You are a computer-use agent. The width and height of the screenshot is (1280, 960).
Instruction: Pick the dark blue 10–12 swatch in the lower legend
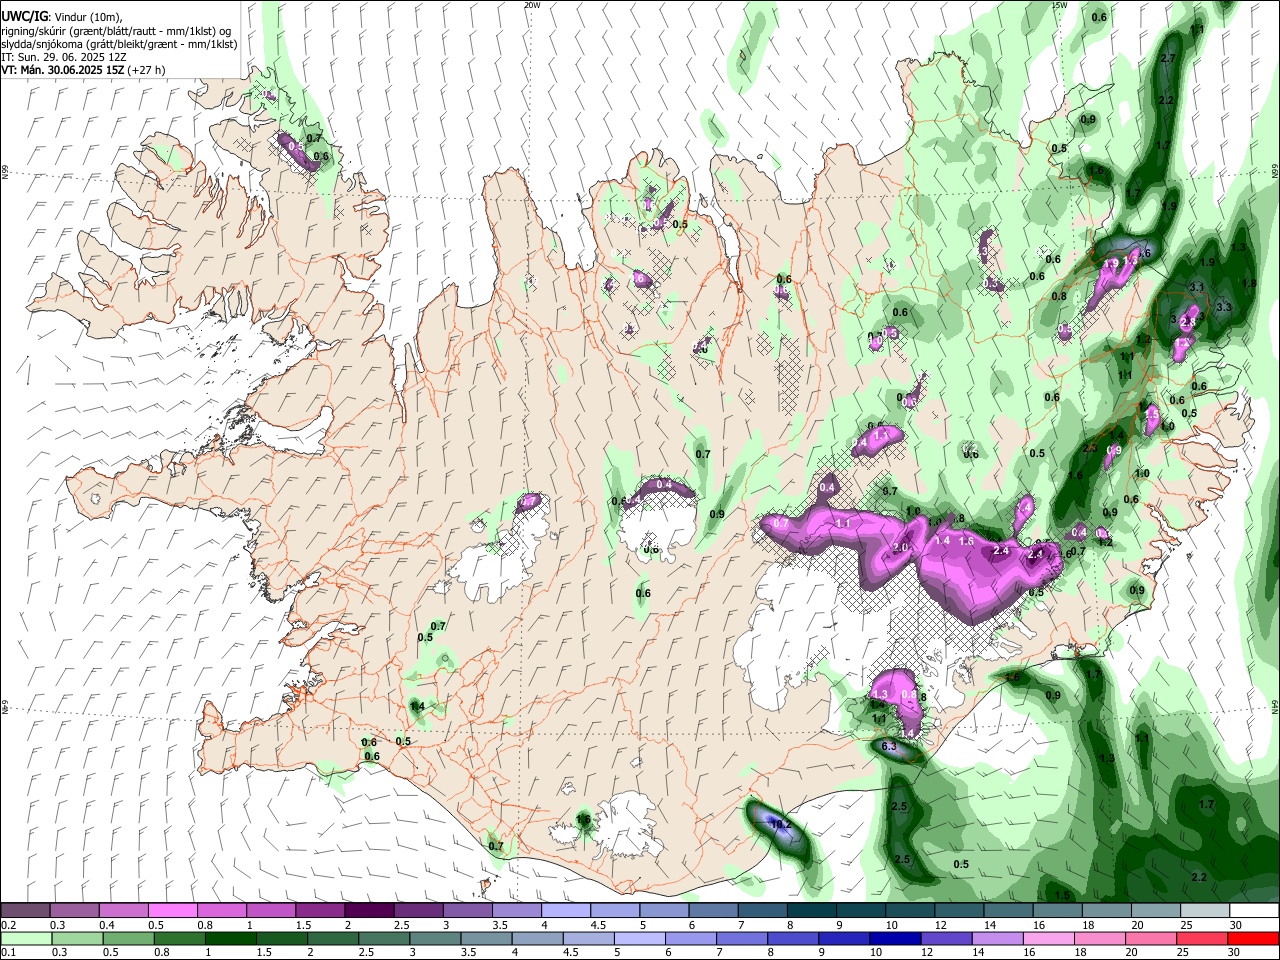[894, 938]
